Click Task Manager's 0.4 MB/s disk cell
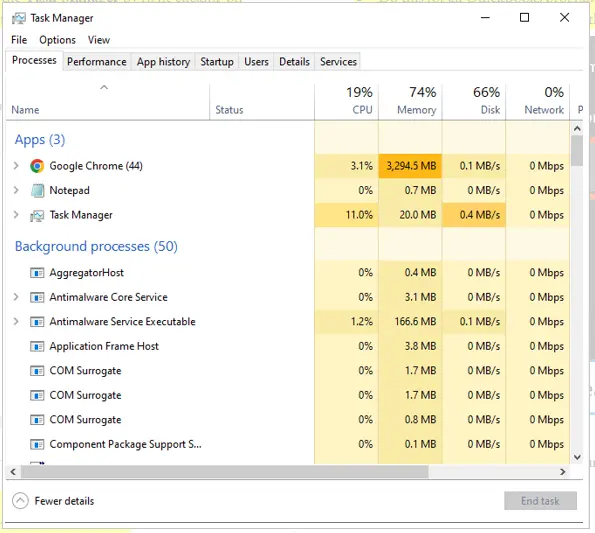 (474, 215)
